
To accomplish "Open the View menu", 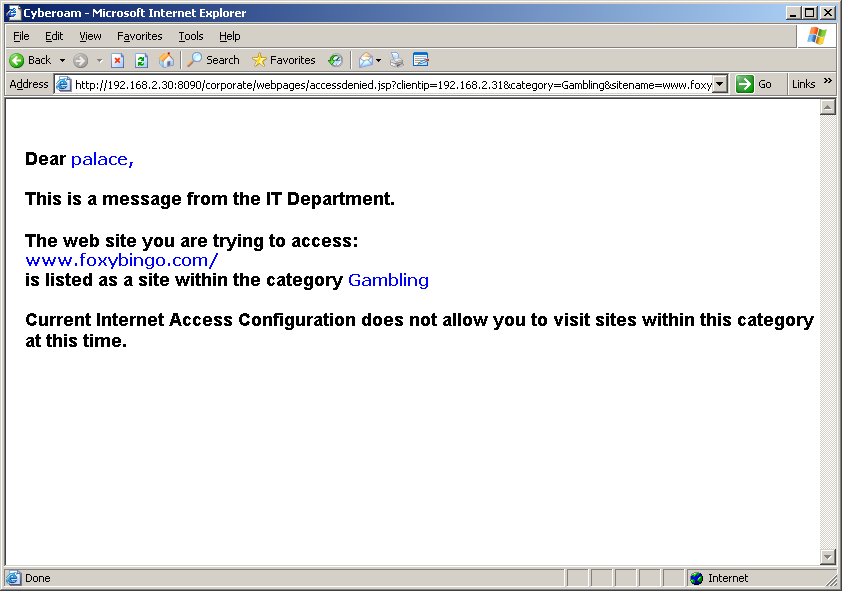I will [x=90, y=36].
